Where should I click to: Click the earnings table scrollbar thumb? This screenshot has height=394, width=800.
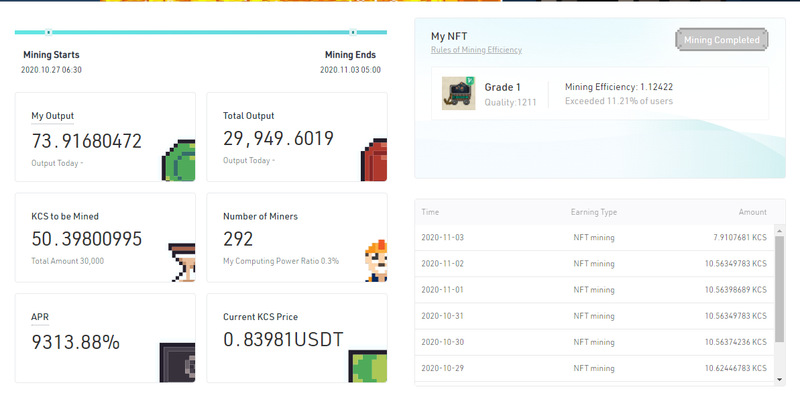pos(779,289)
